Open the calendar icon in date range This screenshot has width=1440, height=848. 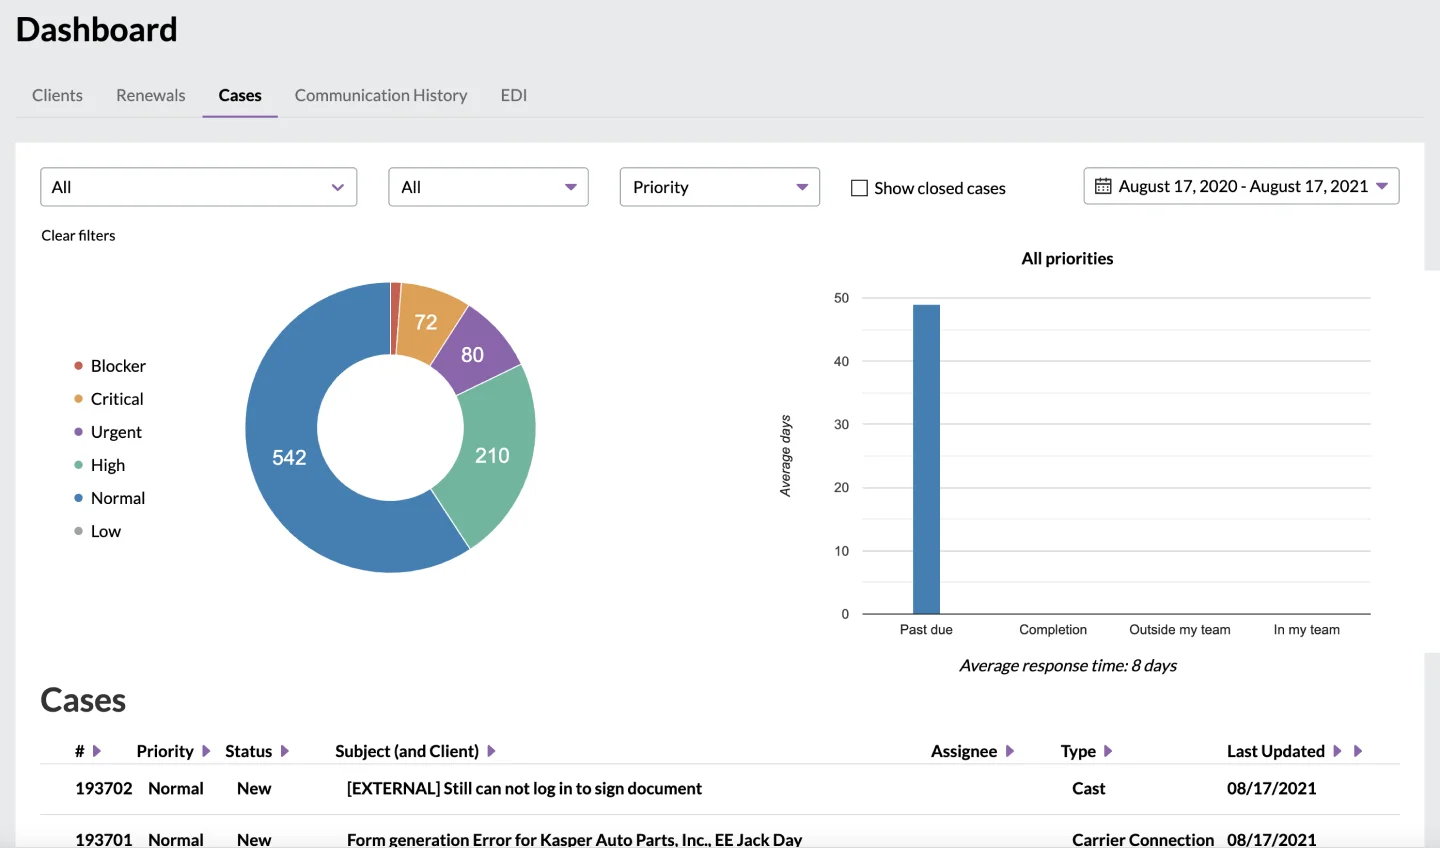pos(1103,186)
